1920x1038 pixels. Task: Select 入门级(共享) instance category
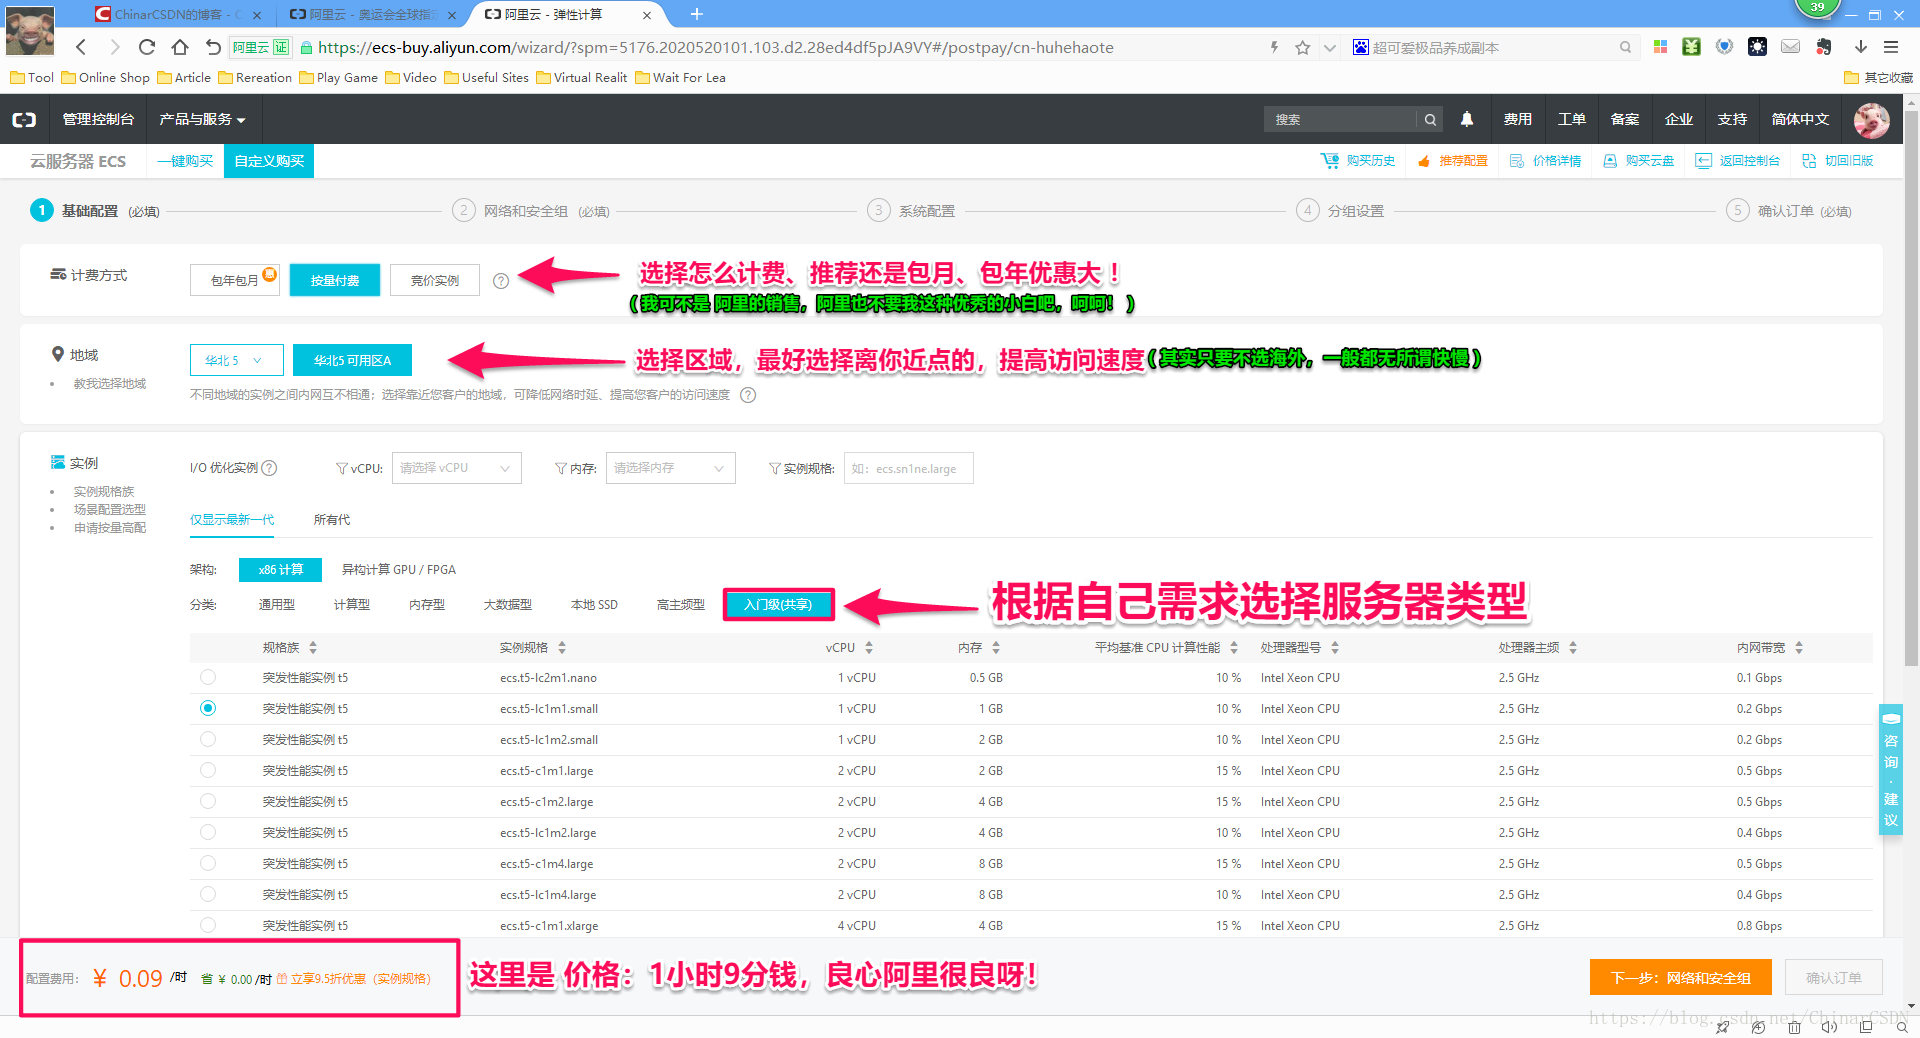coord(778,605)
